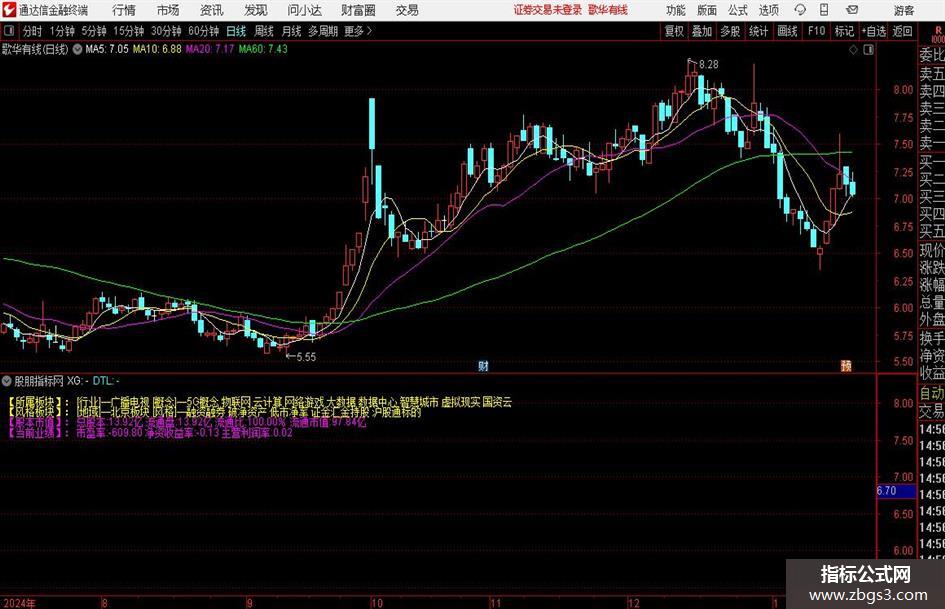Click the 歌华有线 stock name in title bar

click(608, 10)
